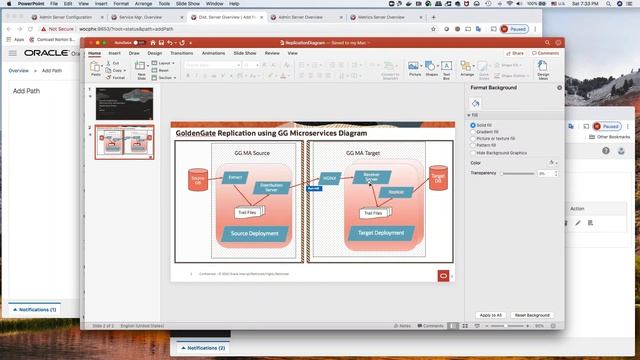Screen dimensions: 640x360
Task: Expand the New Slide dropdown arrow
Action: tap(147, 66)
